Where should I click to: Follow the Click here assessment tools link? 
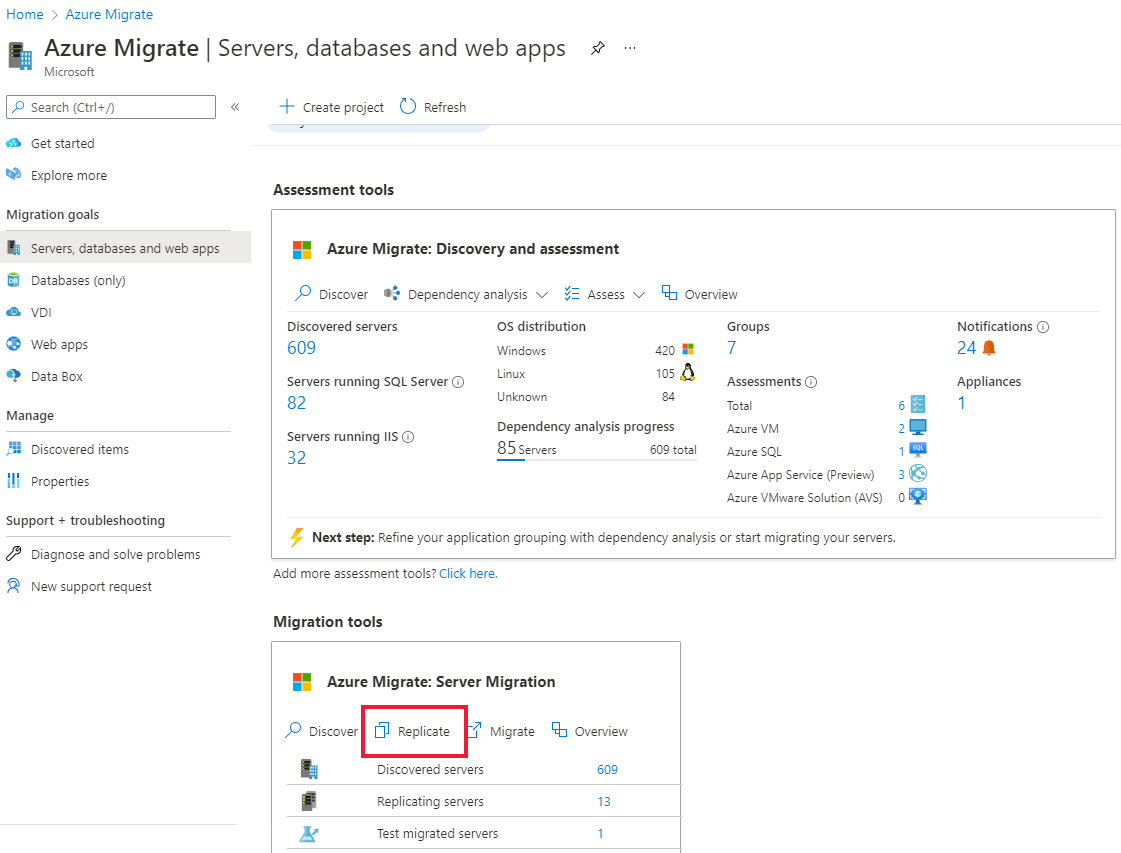[467, 573]
